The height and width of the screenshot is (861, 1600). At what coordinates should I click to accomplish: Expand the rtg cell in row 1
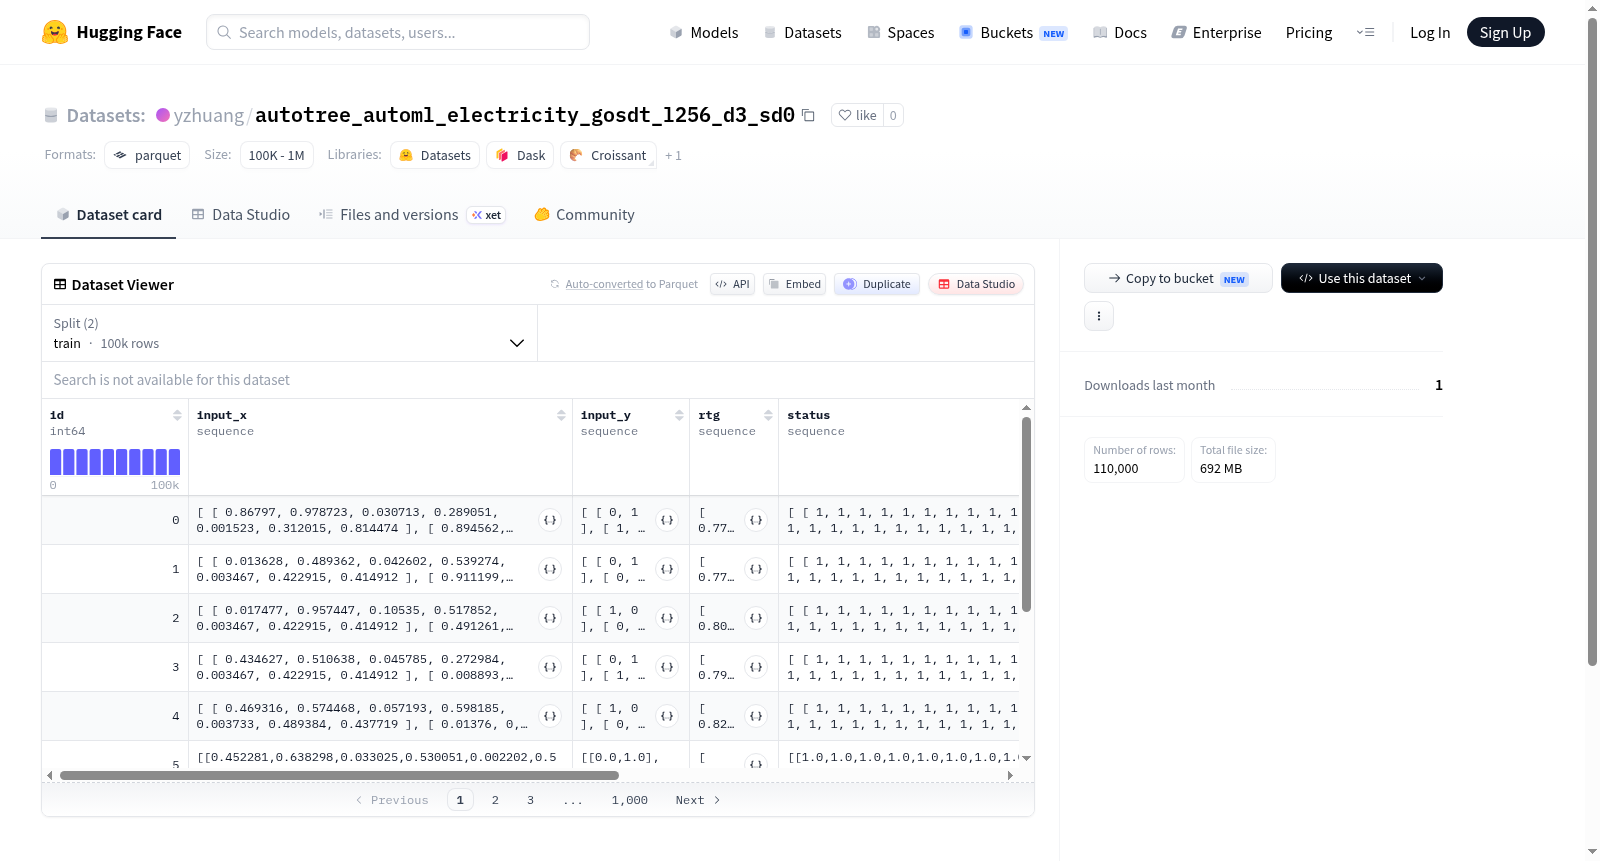[x=756, y=569]
